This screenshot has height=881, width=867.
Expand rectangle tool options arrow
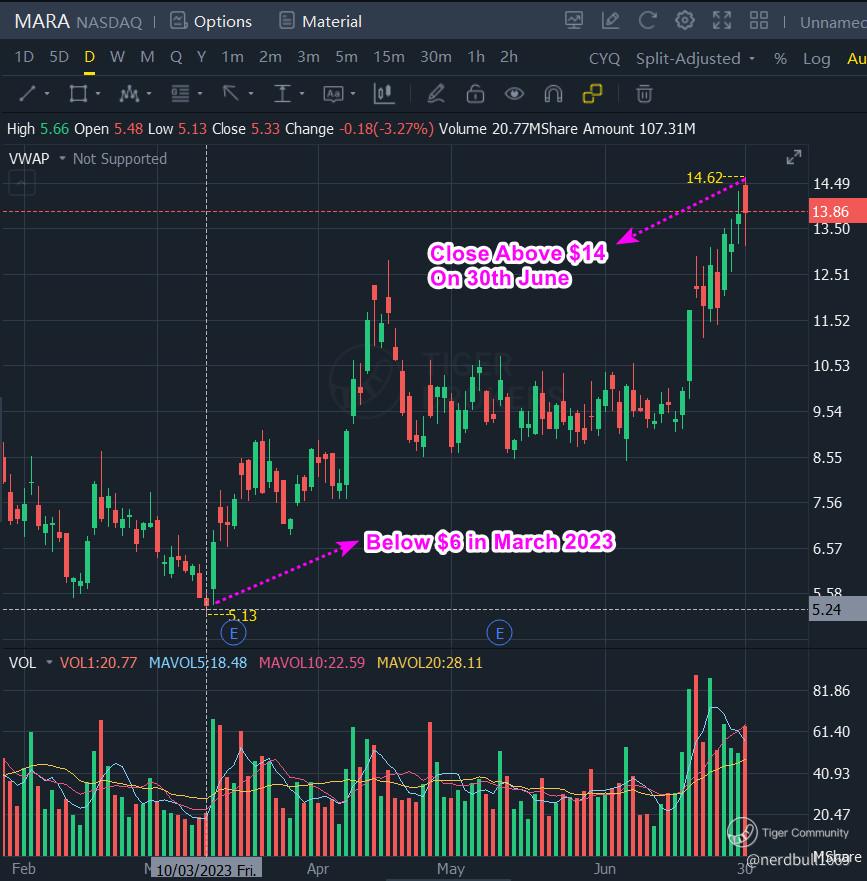click(x=98, y=94)
